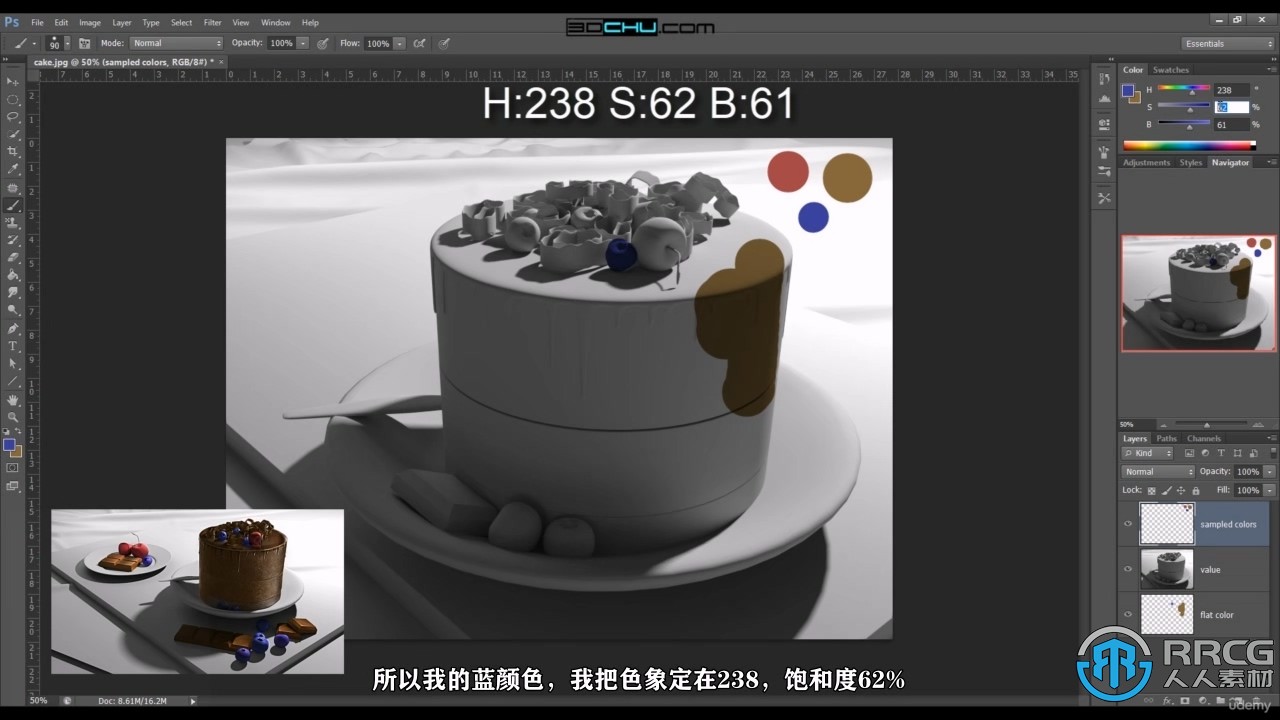Hide the sampled colors layer
Image resolution: width=1280 pixels, height=720 pixels.
pos(1128,524)
